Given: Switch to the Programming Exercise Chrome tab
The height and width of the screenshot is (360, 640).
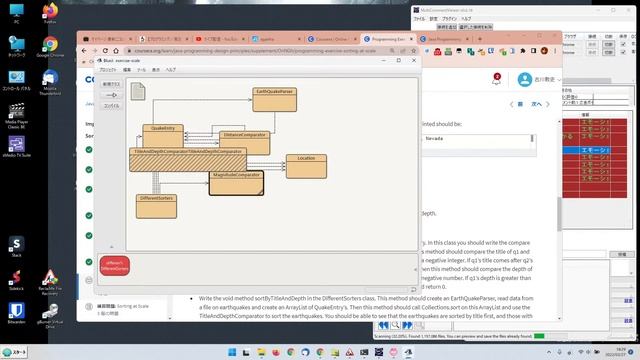Looking at the screenshot, I should tap(388, 39).
